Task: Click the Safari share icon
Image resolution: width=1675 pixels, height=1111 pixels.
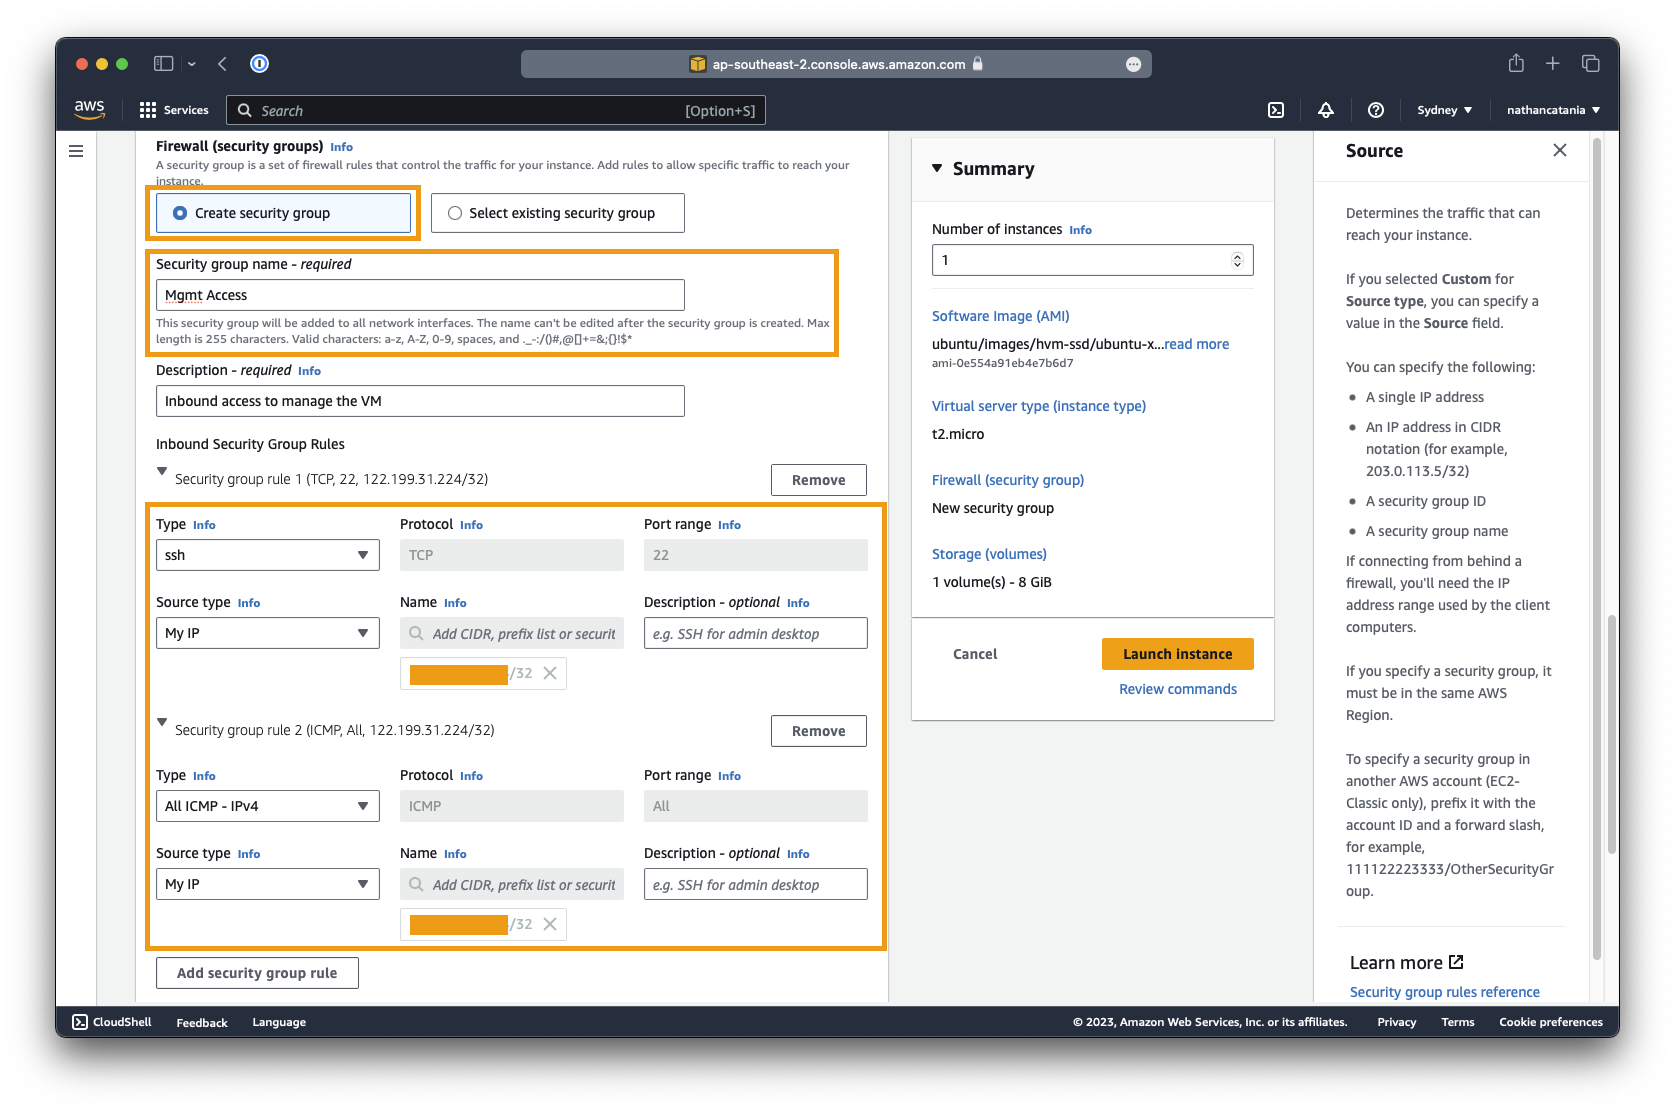Action: click(1516, 64)
